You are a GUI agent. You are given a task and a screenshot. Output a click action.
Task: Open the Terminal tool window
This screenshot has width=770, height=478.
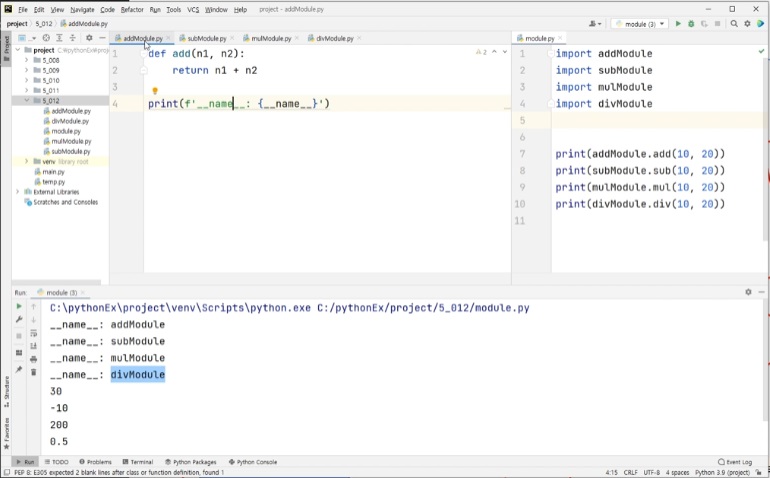(138, 462)
